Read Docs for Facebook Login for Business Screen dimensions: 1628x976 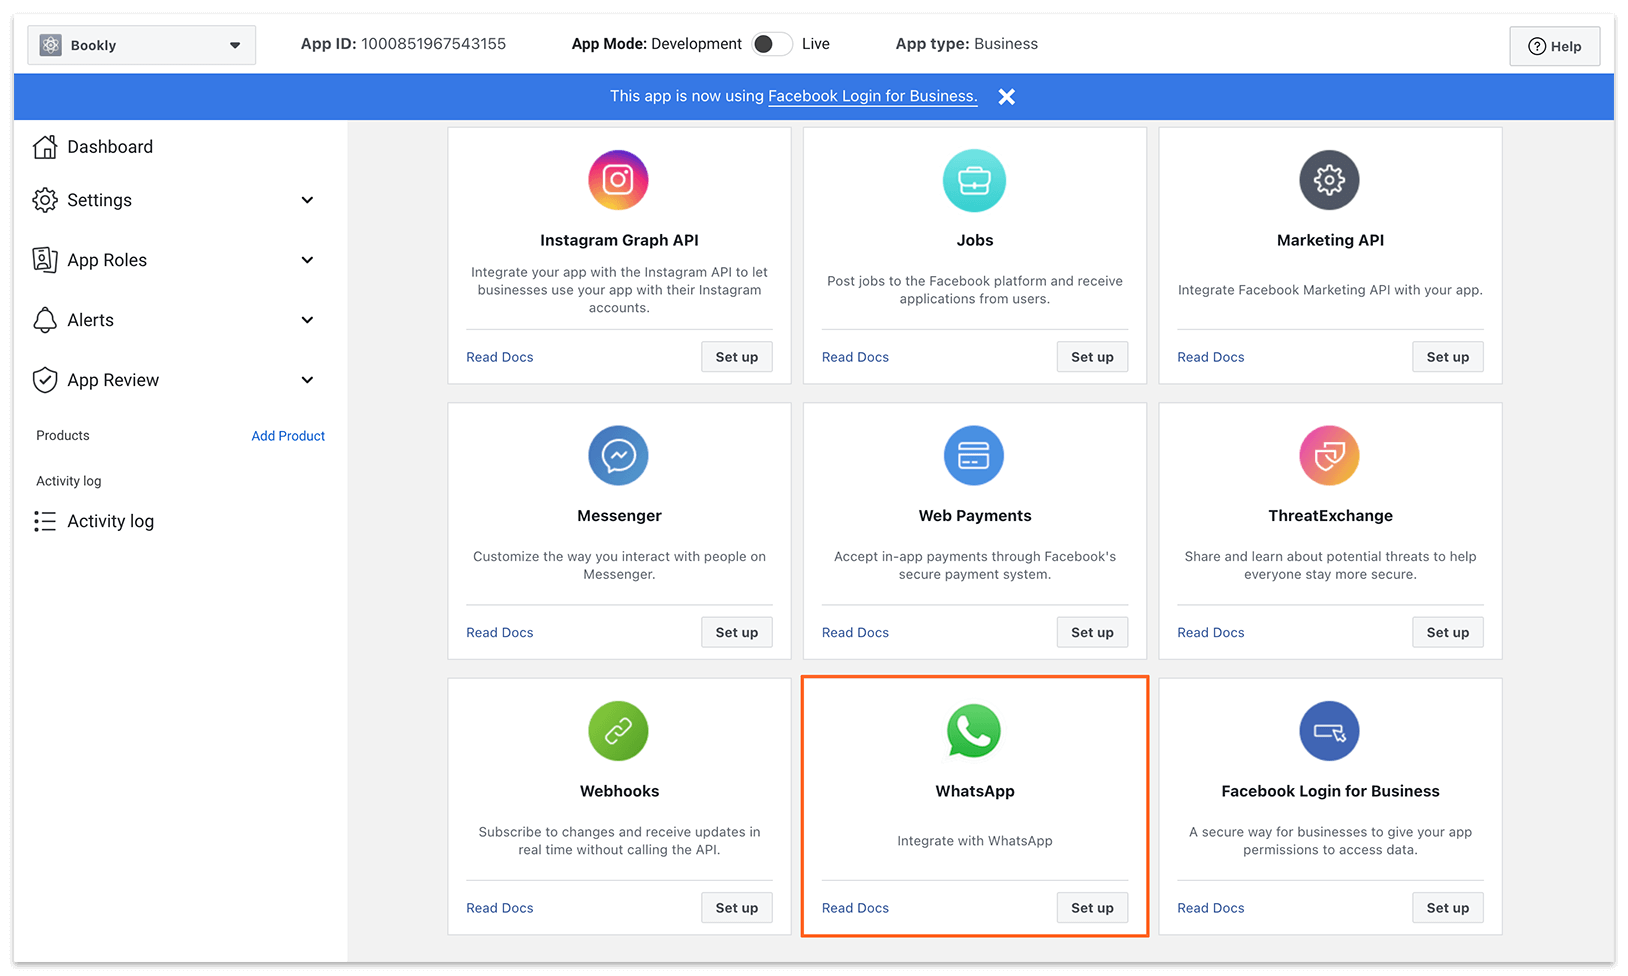(x=1211, y=908)
